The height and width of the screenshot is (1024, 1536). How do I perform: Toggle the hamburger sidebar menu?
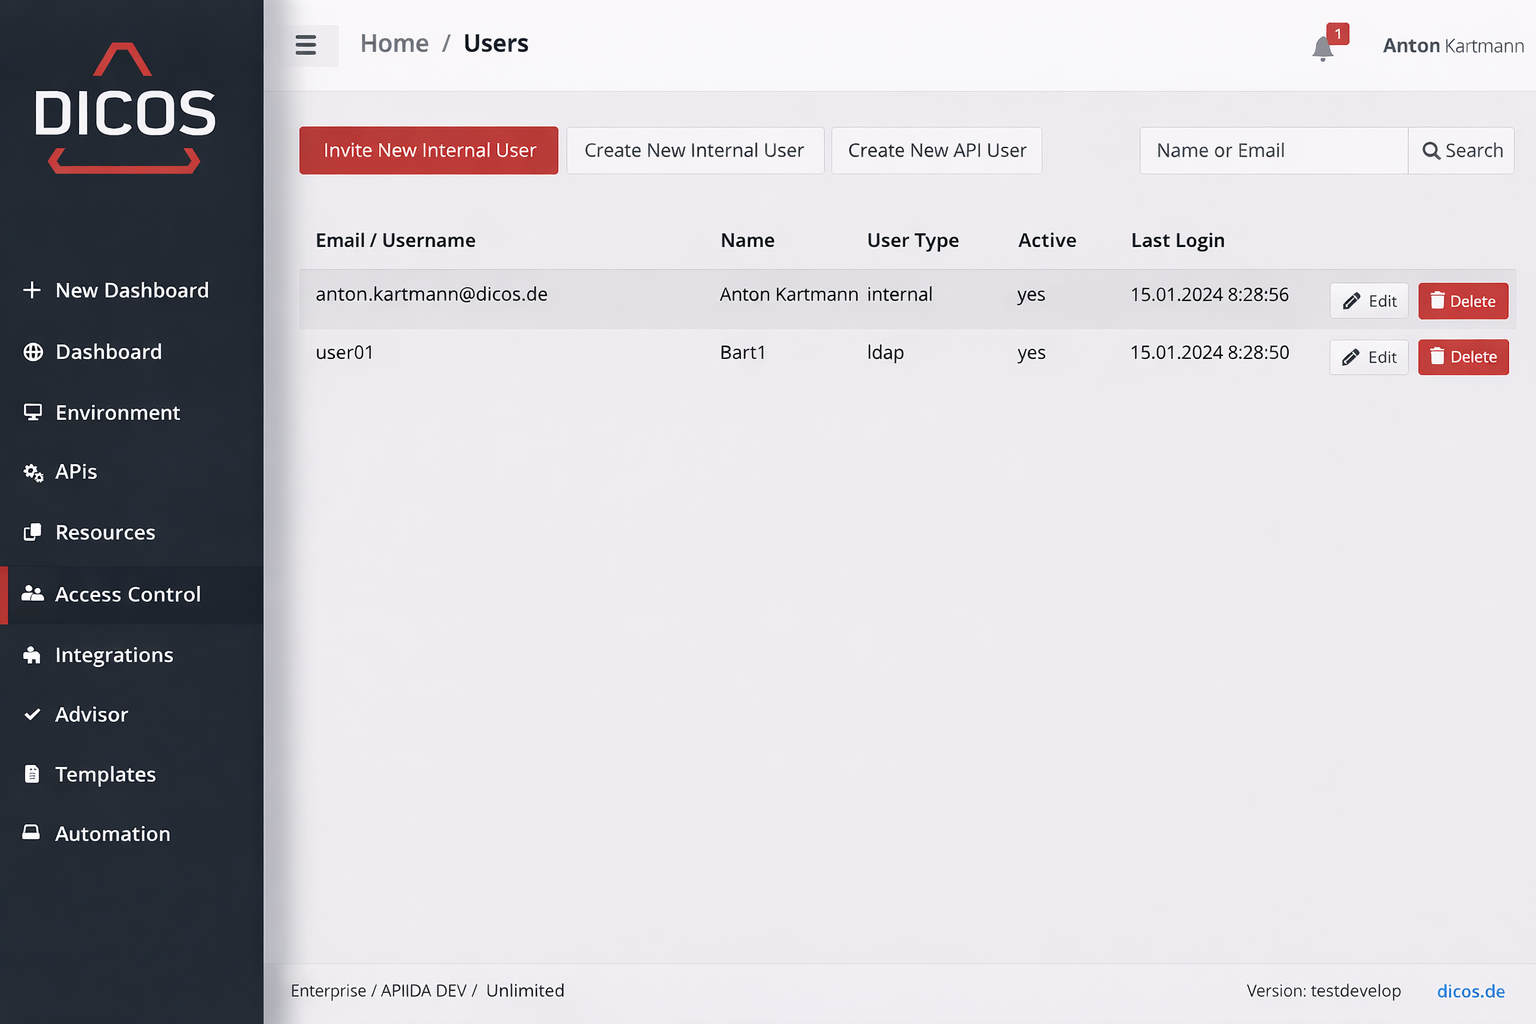tap(306, 45)
